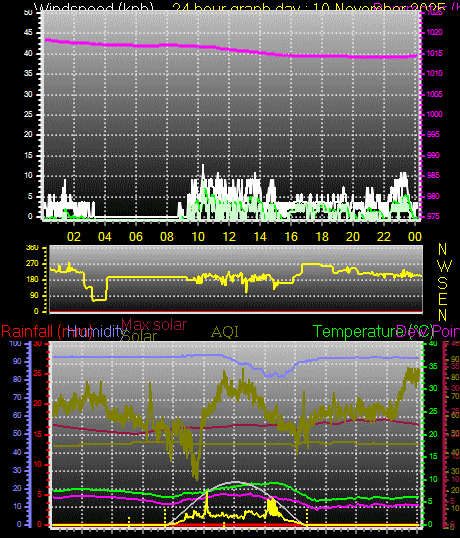460x538 pixels.
Task: Click 90 on the blue humidity axis
Action: click(17, 362)
